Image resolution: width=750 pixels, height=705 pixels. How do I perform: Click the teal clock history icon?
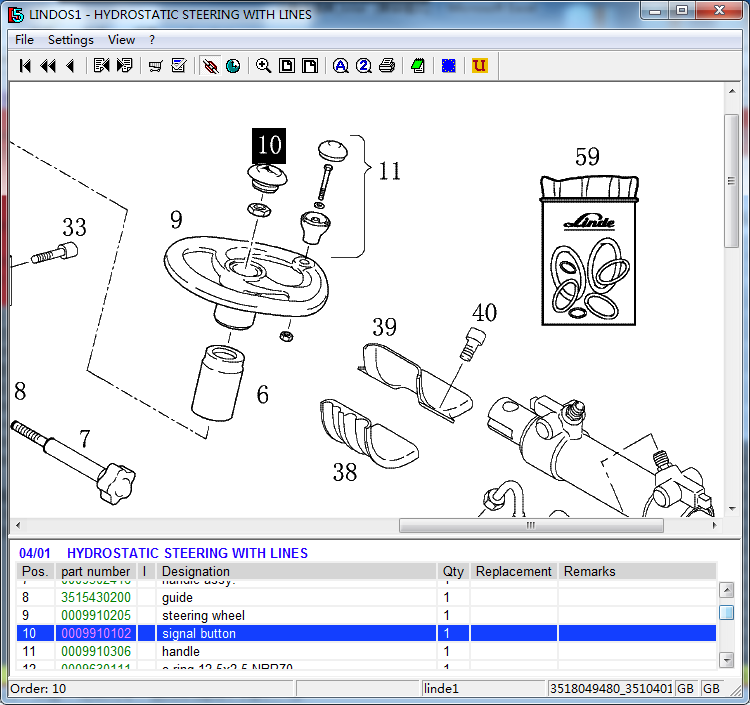233,66
